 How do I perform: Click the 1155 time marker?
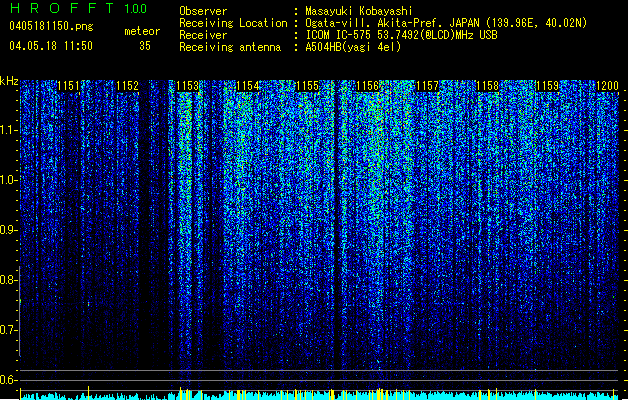pos(307,86)
